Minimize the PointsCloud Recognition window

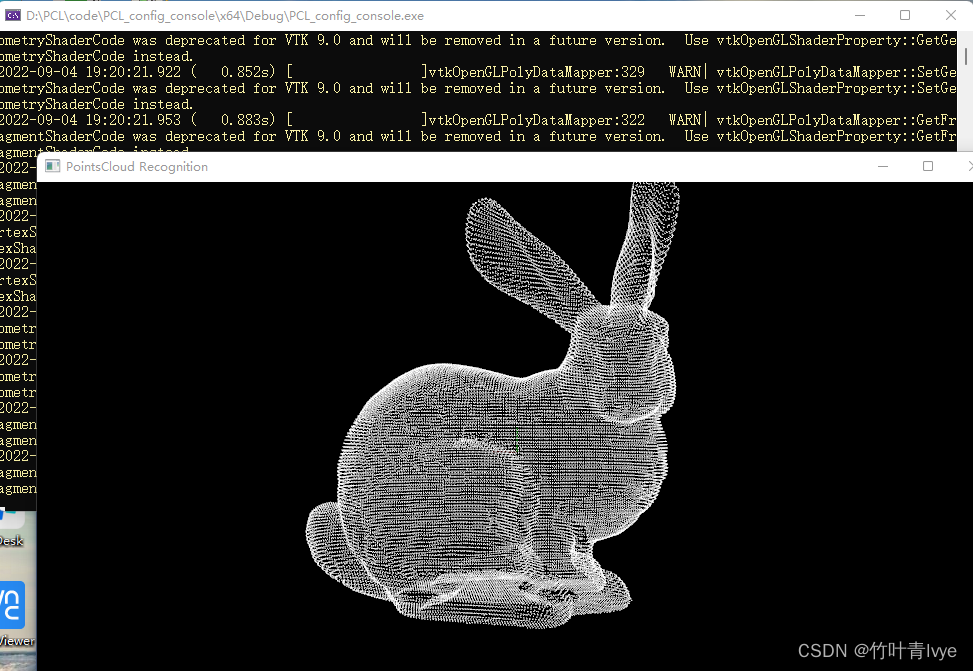883,166
